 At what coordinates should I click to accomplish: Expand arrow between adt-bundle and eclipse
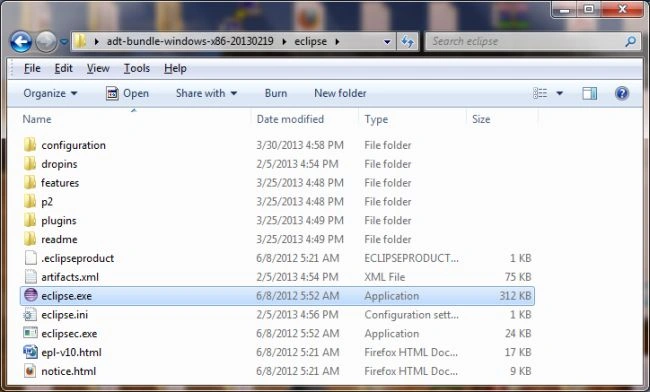point(284,41)
